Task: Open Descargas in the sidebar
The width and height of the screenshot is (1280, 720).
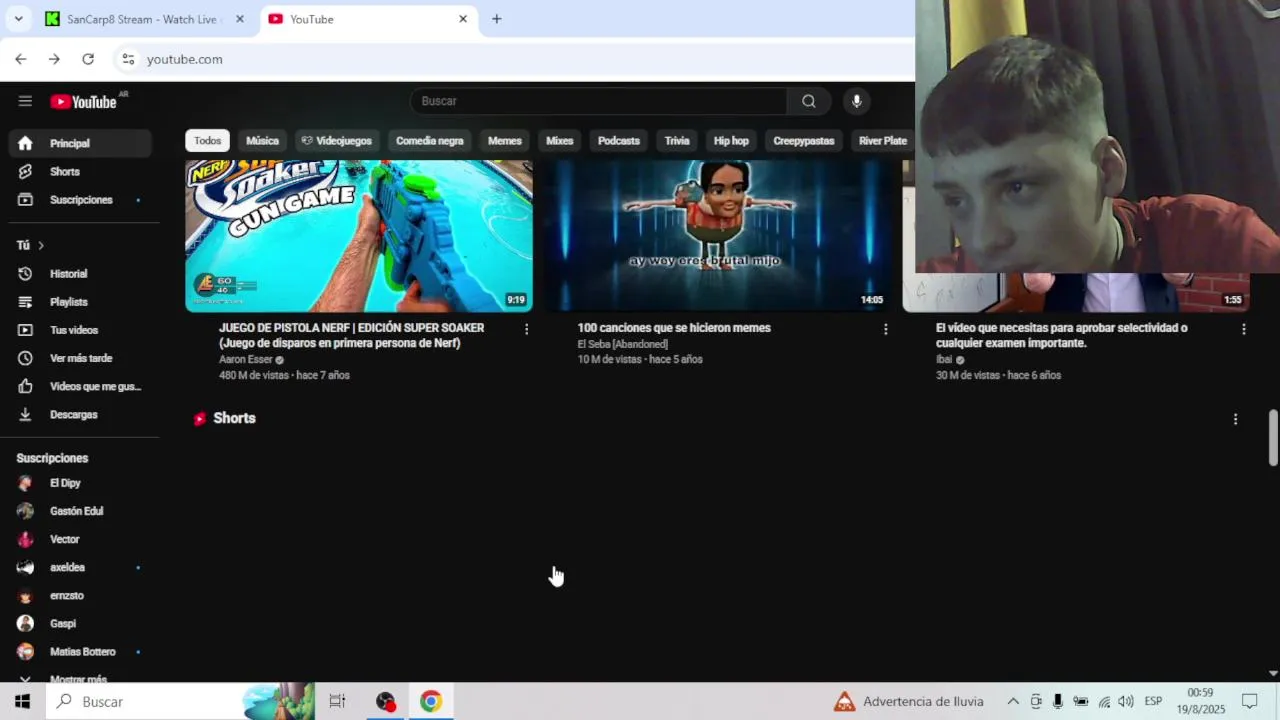Action: pyautogui.click(x=80, y=414)
